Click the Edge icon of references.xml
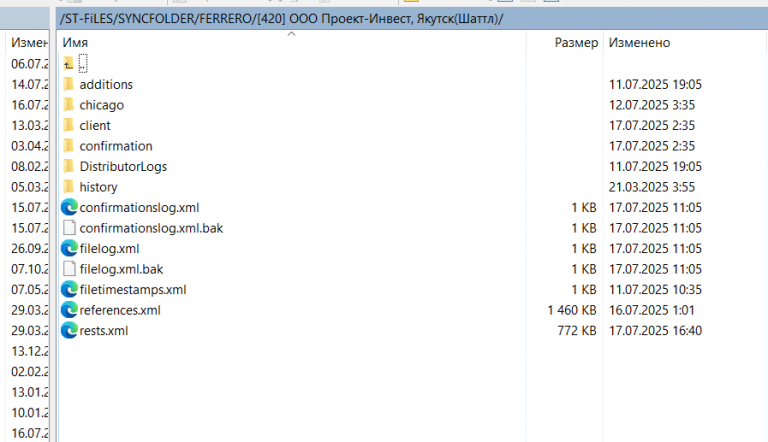Image resolution: width=768 pixels, height=442 pixels. [x=69, y=310]
